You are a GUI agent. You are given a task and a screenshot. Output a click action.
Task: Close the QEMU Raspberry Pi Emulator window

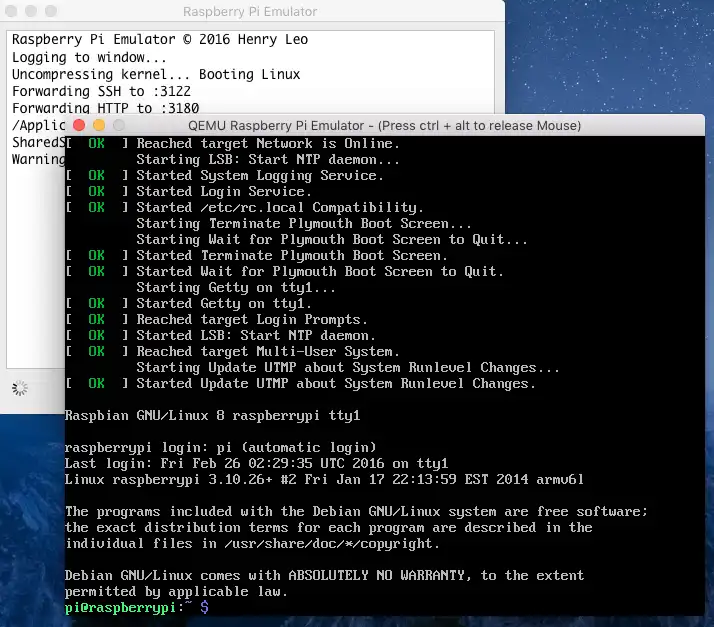point(79,125)
